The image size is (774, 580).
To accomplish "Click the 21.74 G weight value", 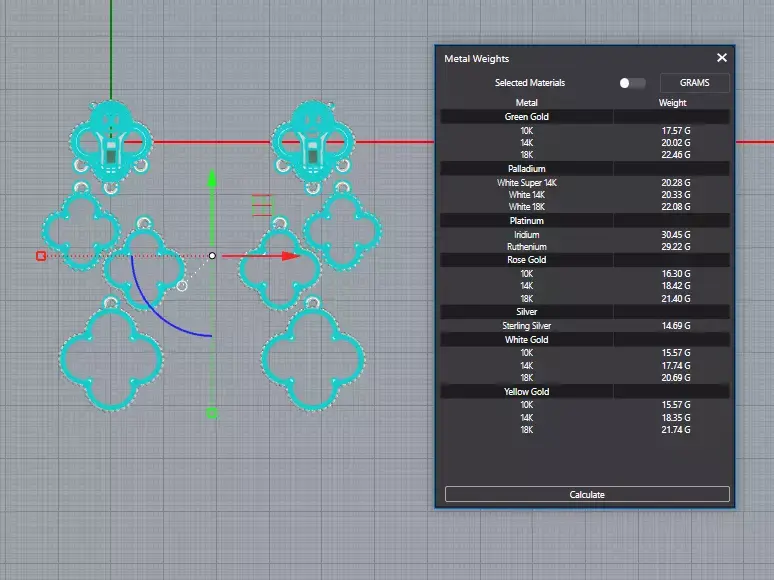I will pos(676,429).
